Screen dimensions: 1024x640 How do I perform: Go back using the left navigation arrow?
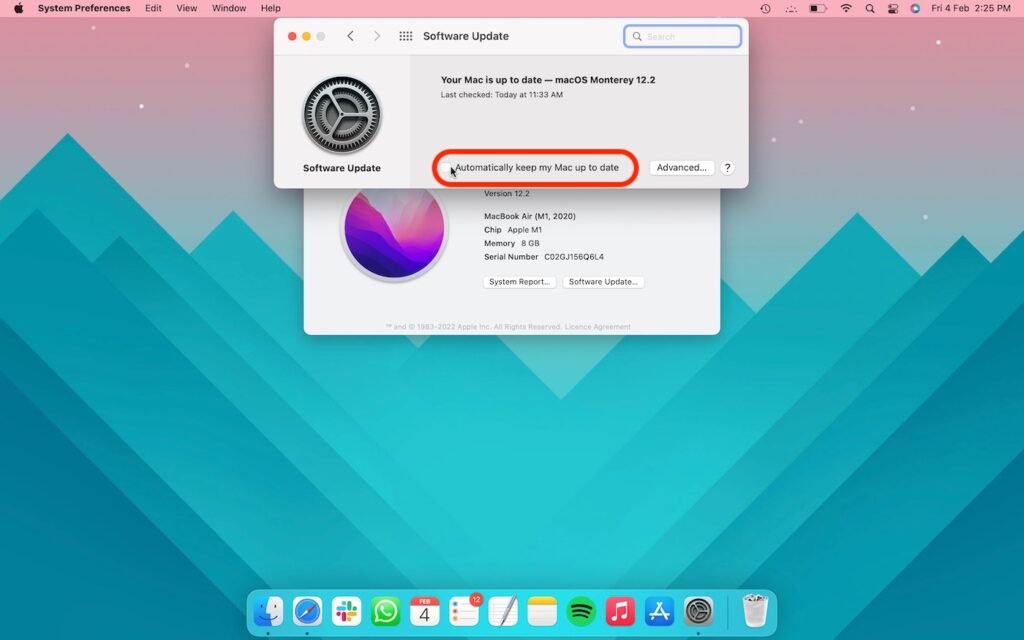coord(350,35)
